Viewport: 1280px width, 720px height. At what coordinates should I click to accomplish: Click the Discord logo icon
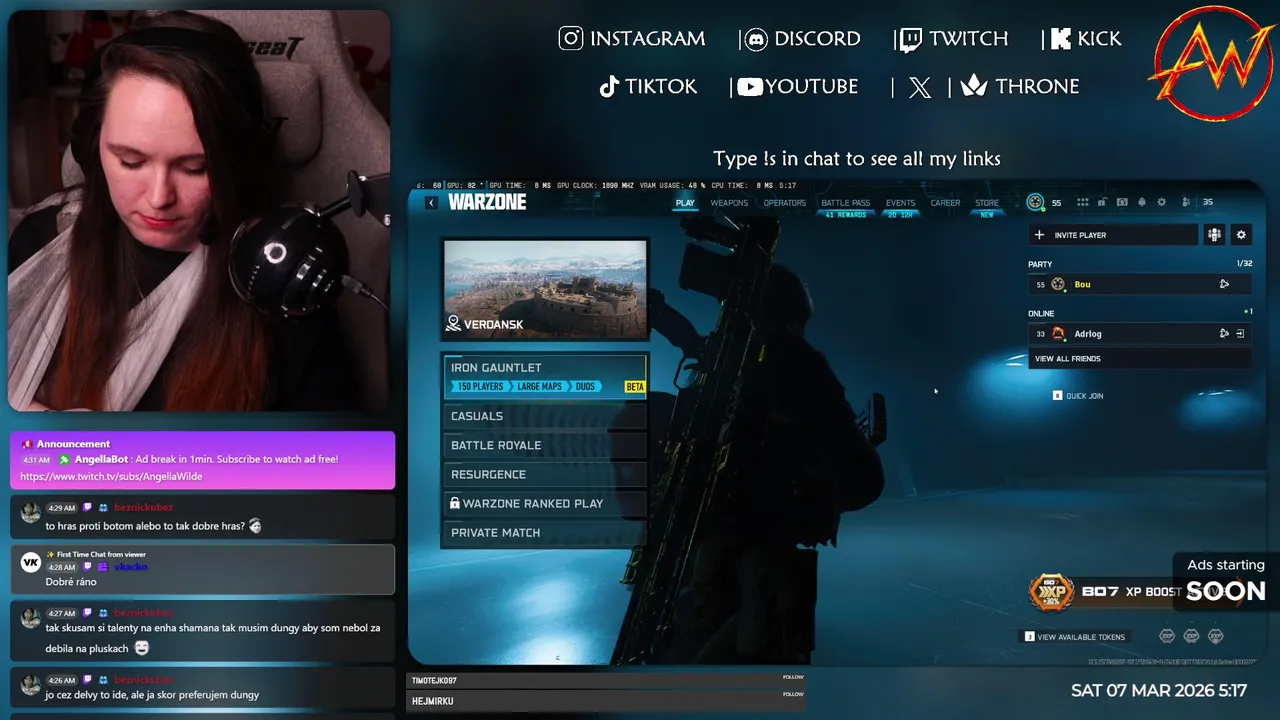[x=757, y=39]
